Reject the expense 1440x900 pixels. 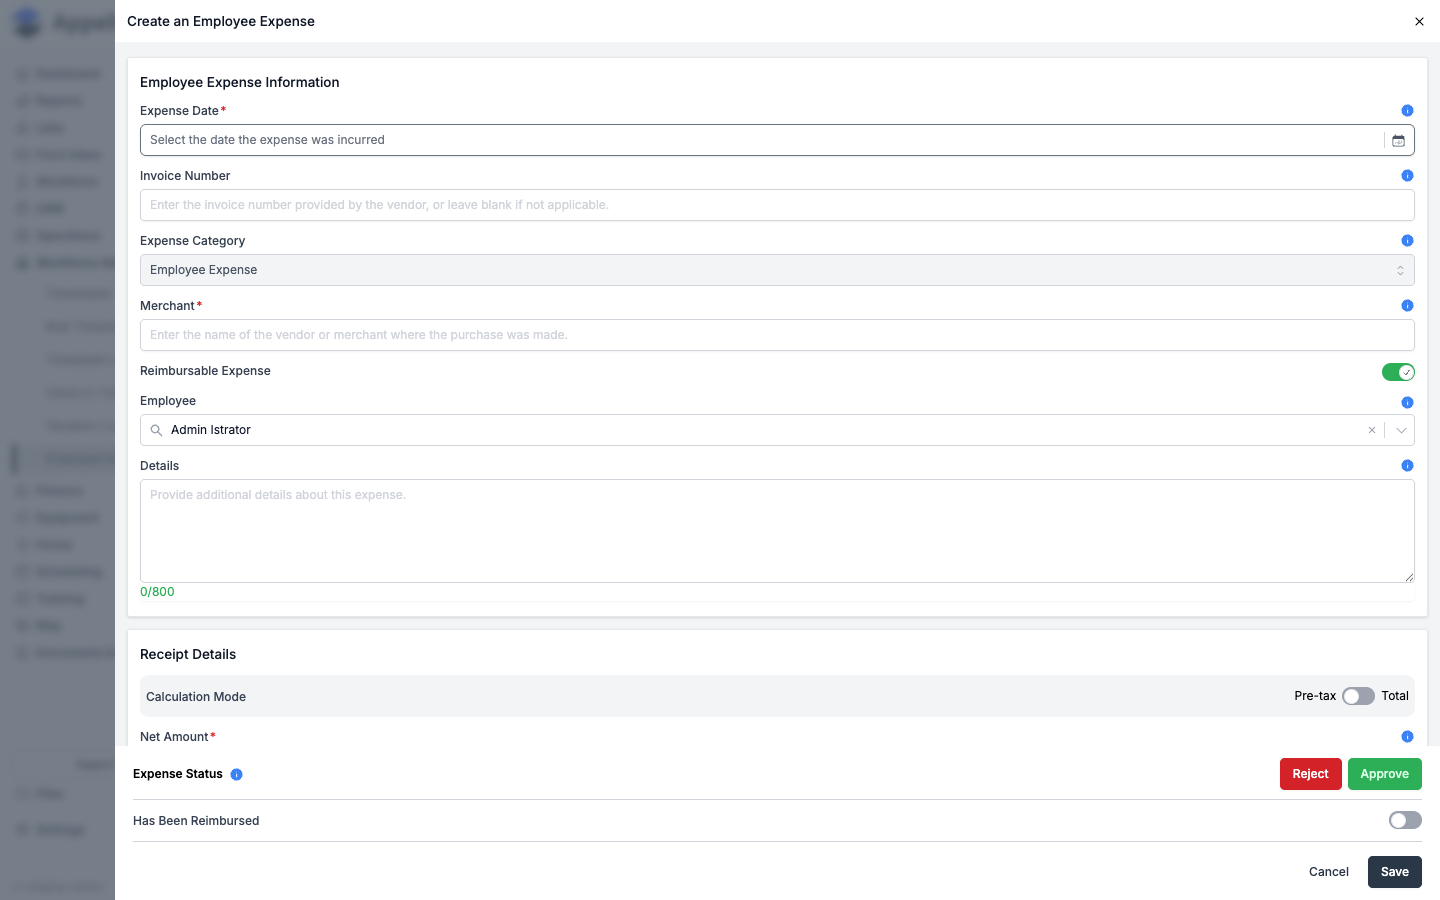pyautogui.click(x=1310, y=774)
